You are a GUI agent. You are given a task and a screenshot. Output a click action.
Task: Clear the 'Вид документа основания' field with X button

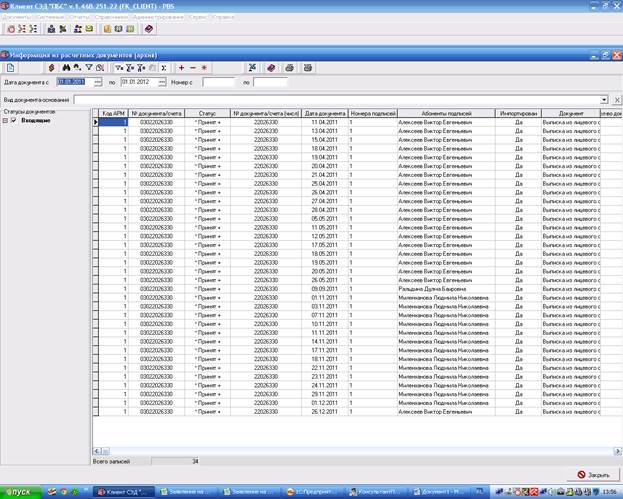(617, 100)
